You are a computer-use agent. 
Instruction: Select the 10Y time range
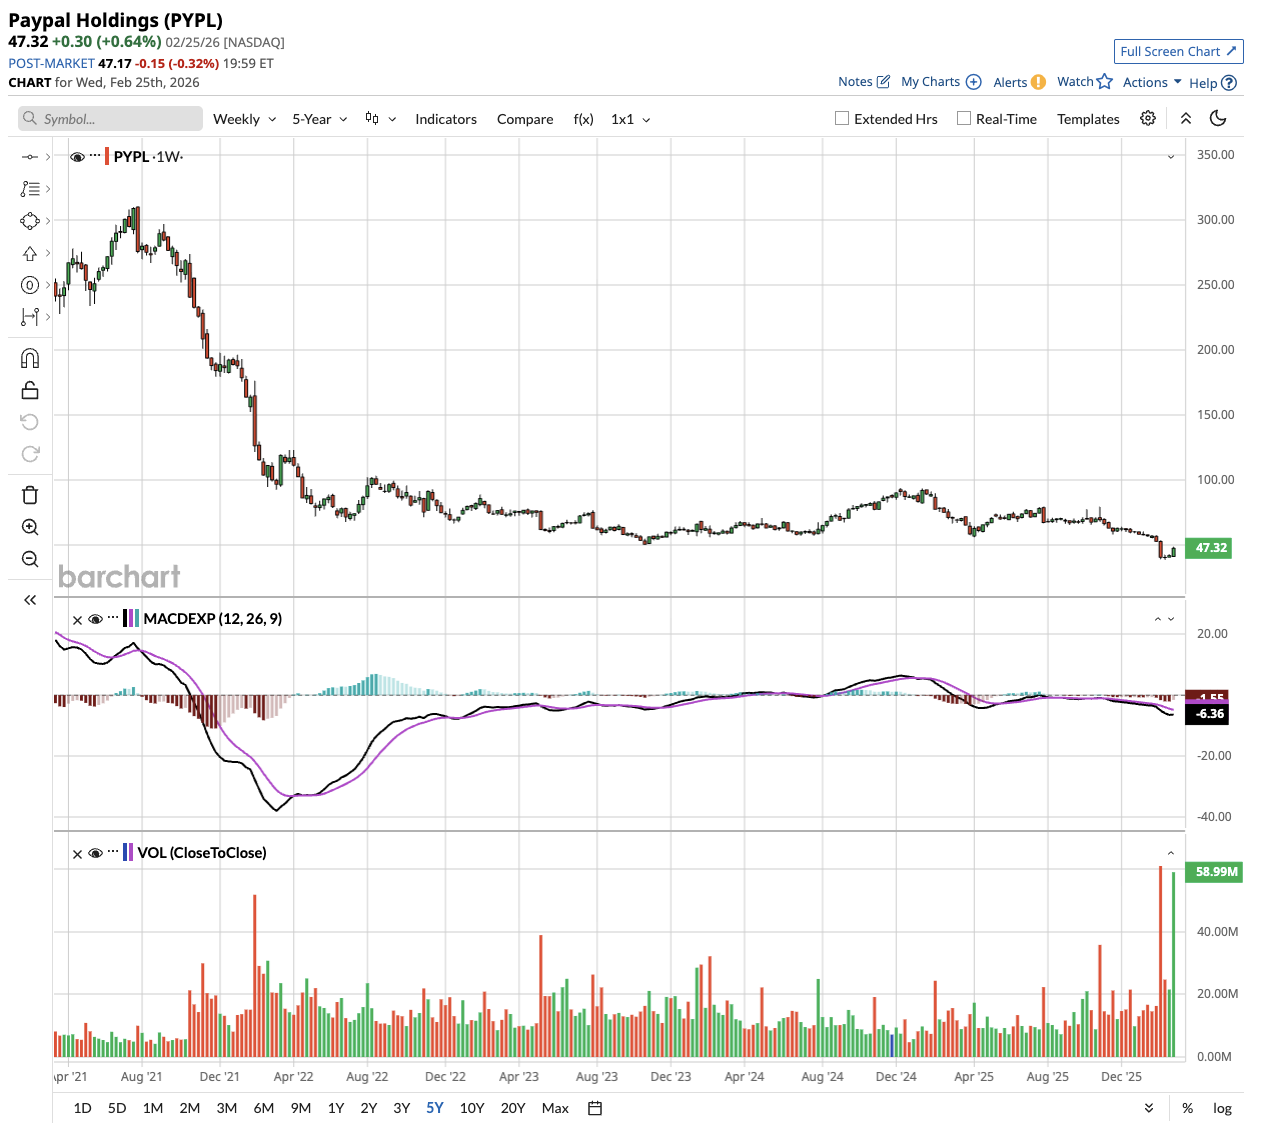472,1108
